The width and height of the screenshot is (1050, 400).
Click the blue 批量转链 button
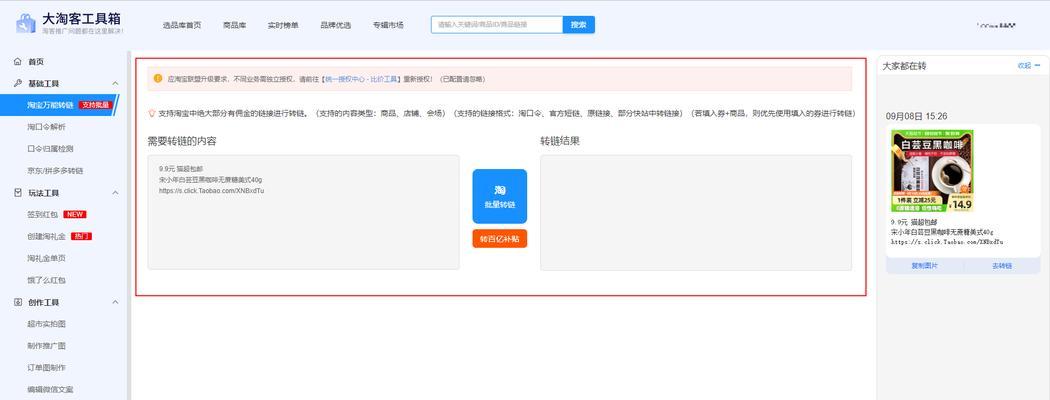click(x=500, y=196)
